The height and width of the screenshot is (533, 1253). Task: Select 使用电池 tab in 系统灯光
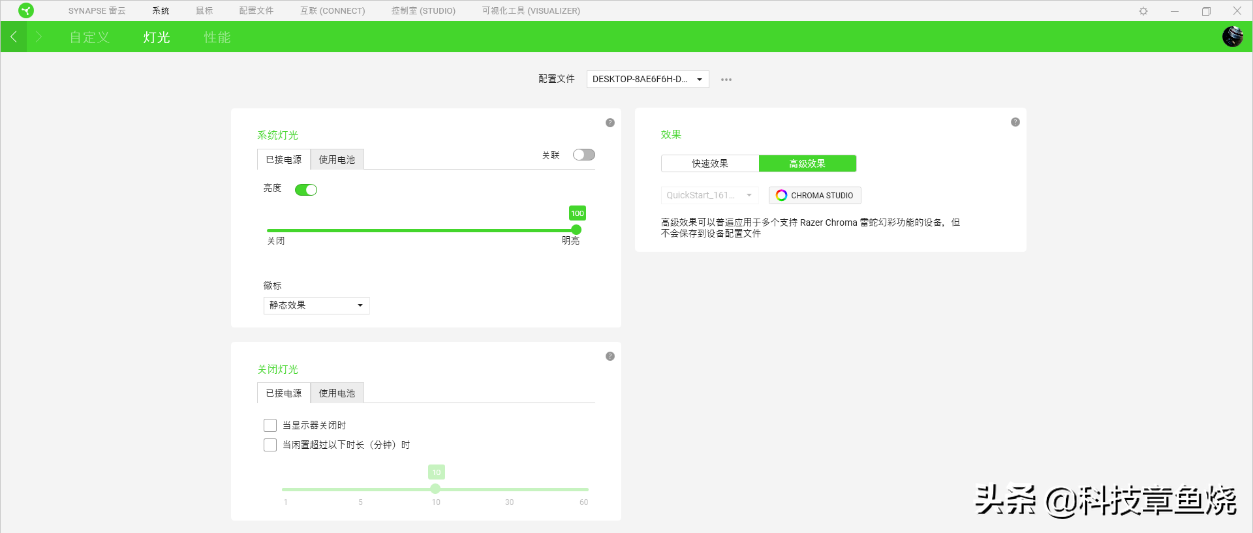click(x=337, y=159)
